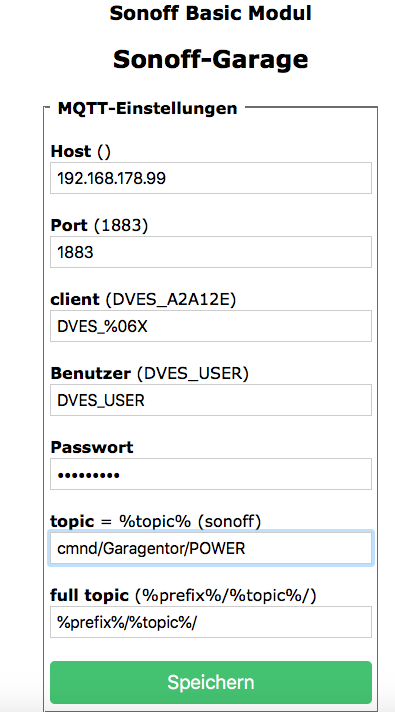Select the Benutzer field with DVES_USER
Image resolution: width=395 pixels, height=712 pixels.
tap(211, 400)
